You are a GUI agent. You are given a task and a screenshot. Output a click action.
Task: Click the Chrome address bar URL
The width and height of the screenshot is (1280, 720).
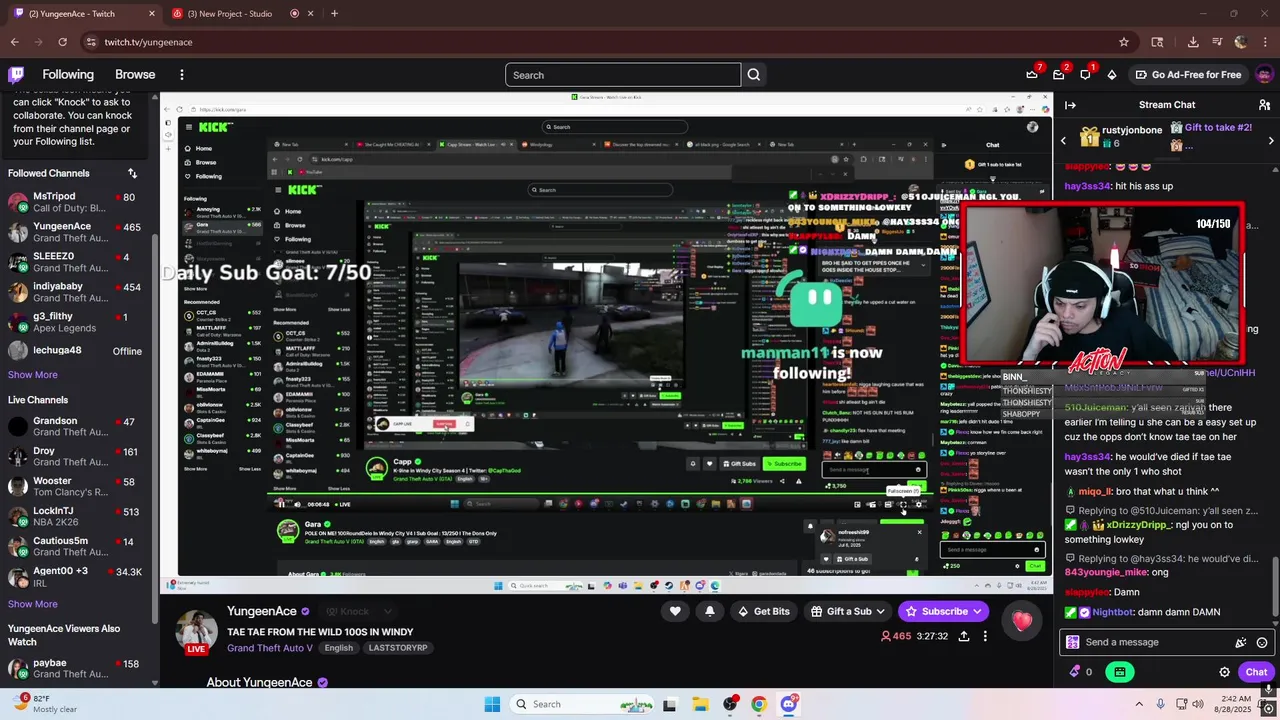(148, 42)
